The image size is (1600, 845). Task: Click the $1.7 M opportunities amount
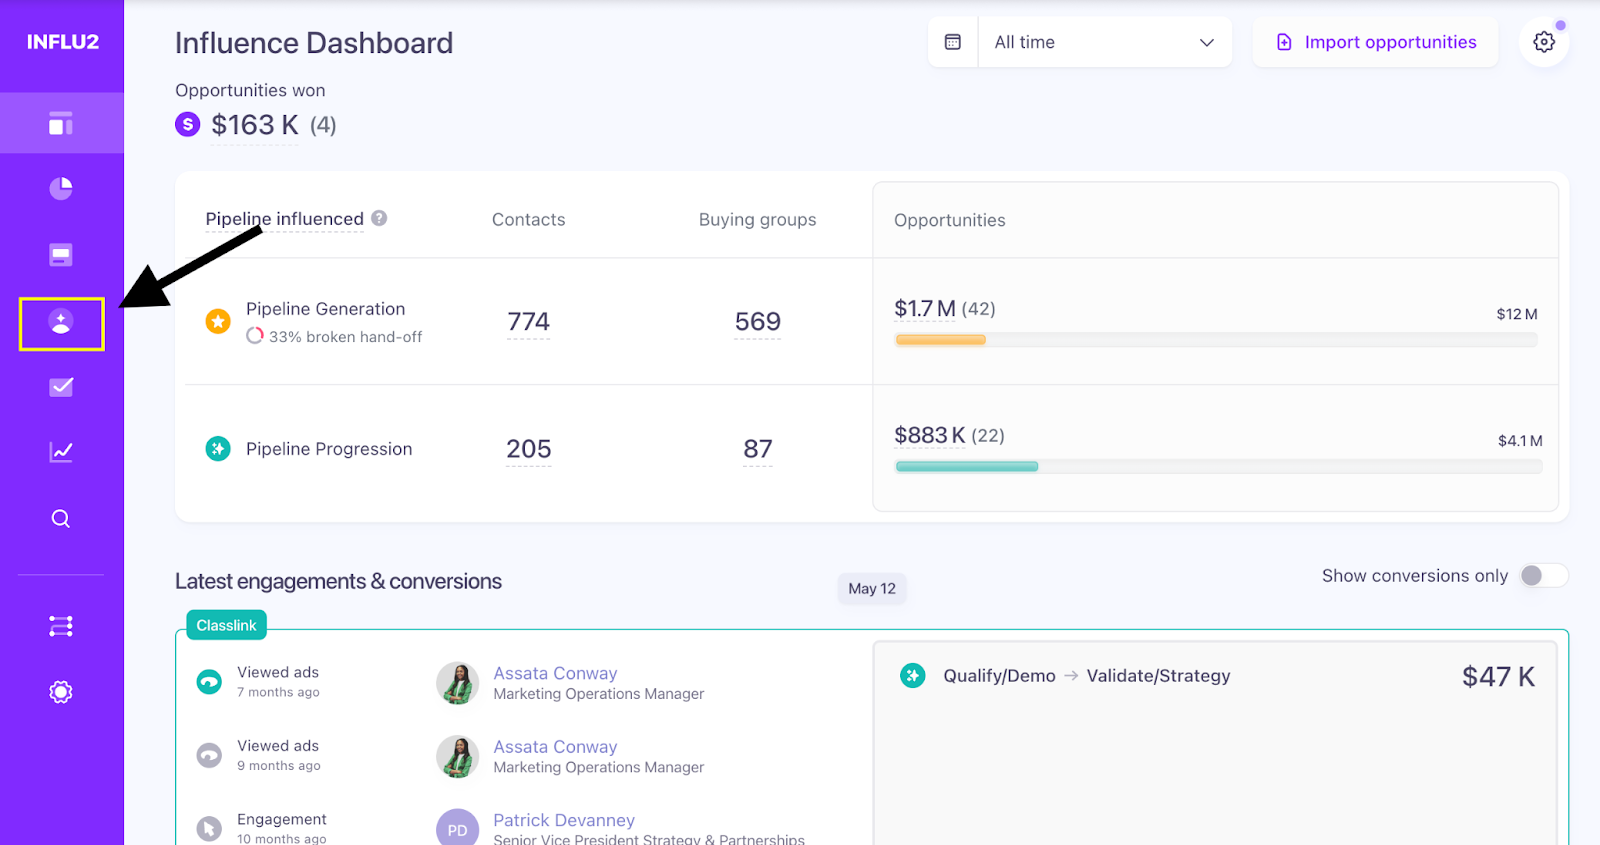pyautogui.click(x=924, y=309)
